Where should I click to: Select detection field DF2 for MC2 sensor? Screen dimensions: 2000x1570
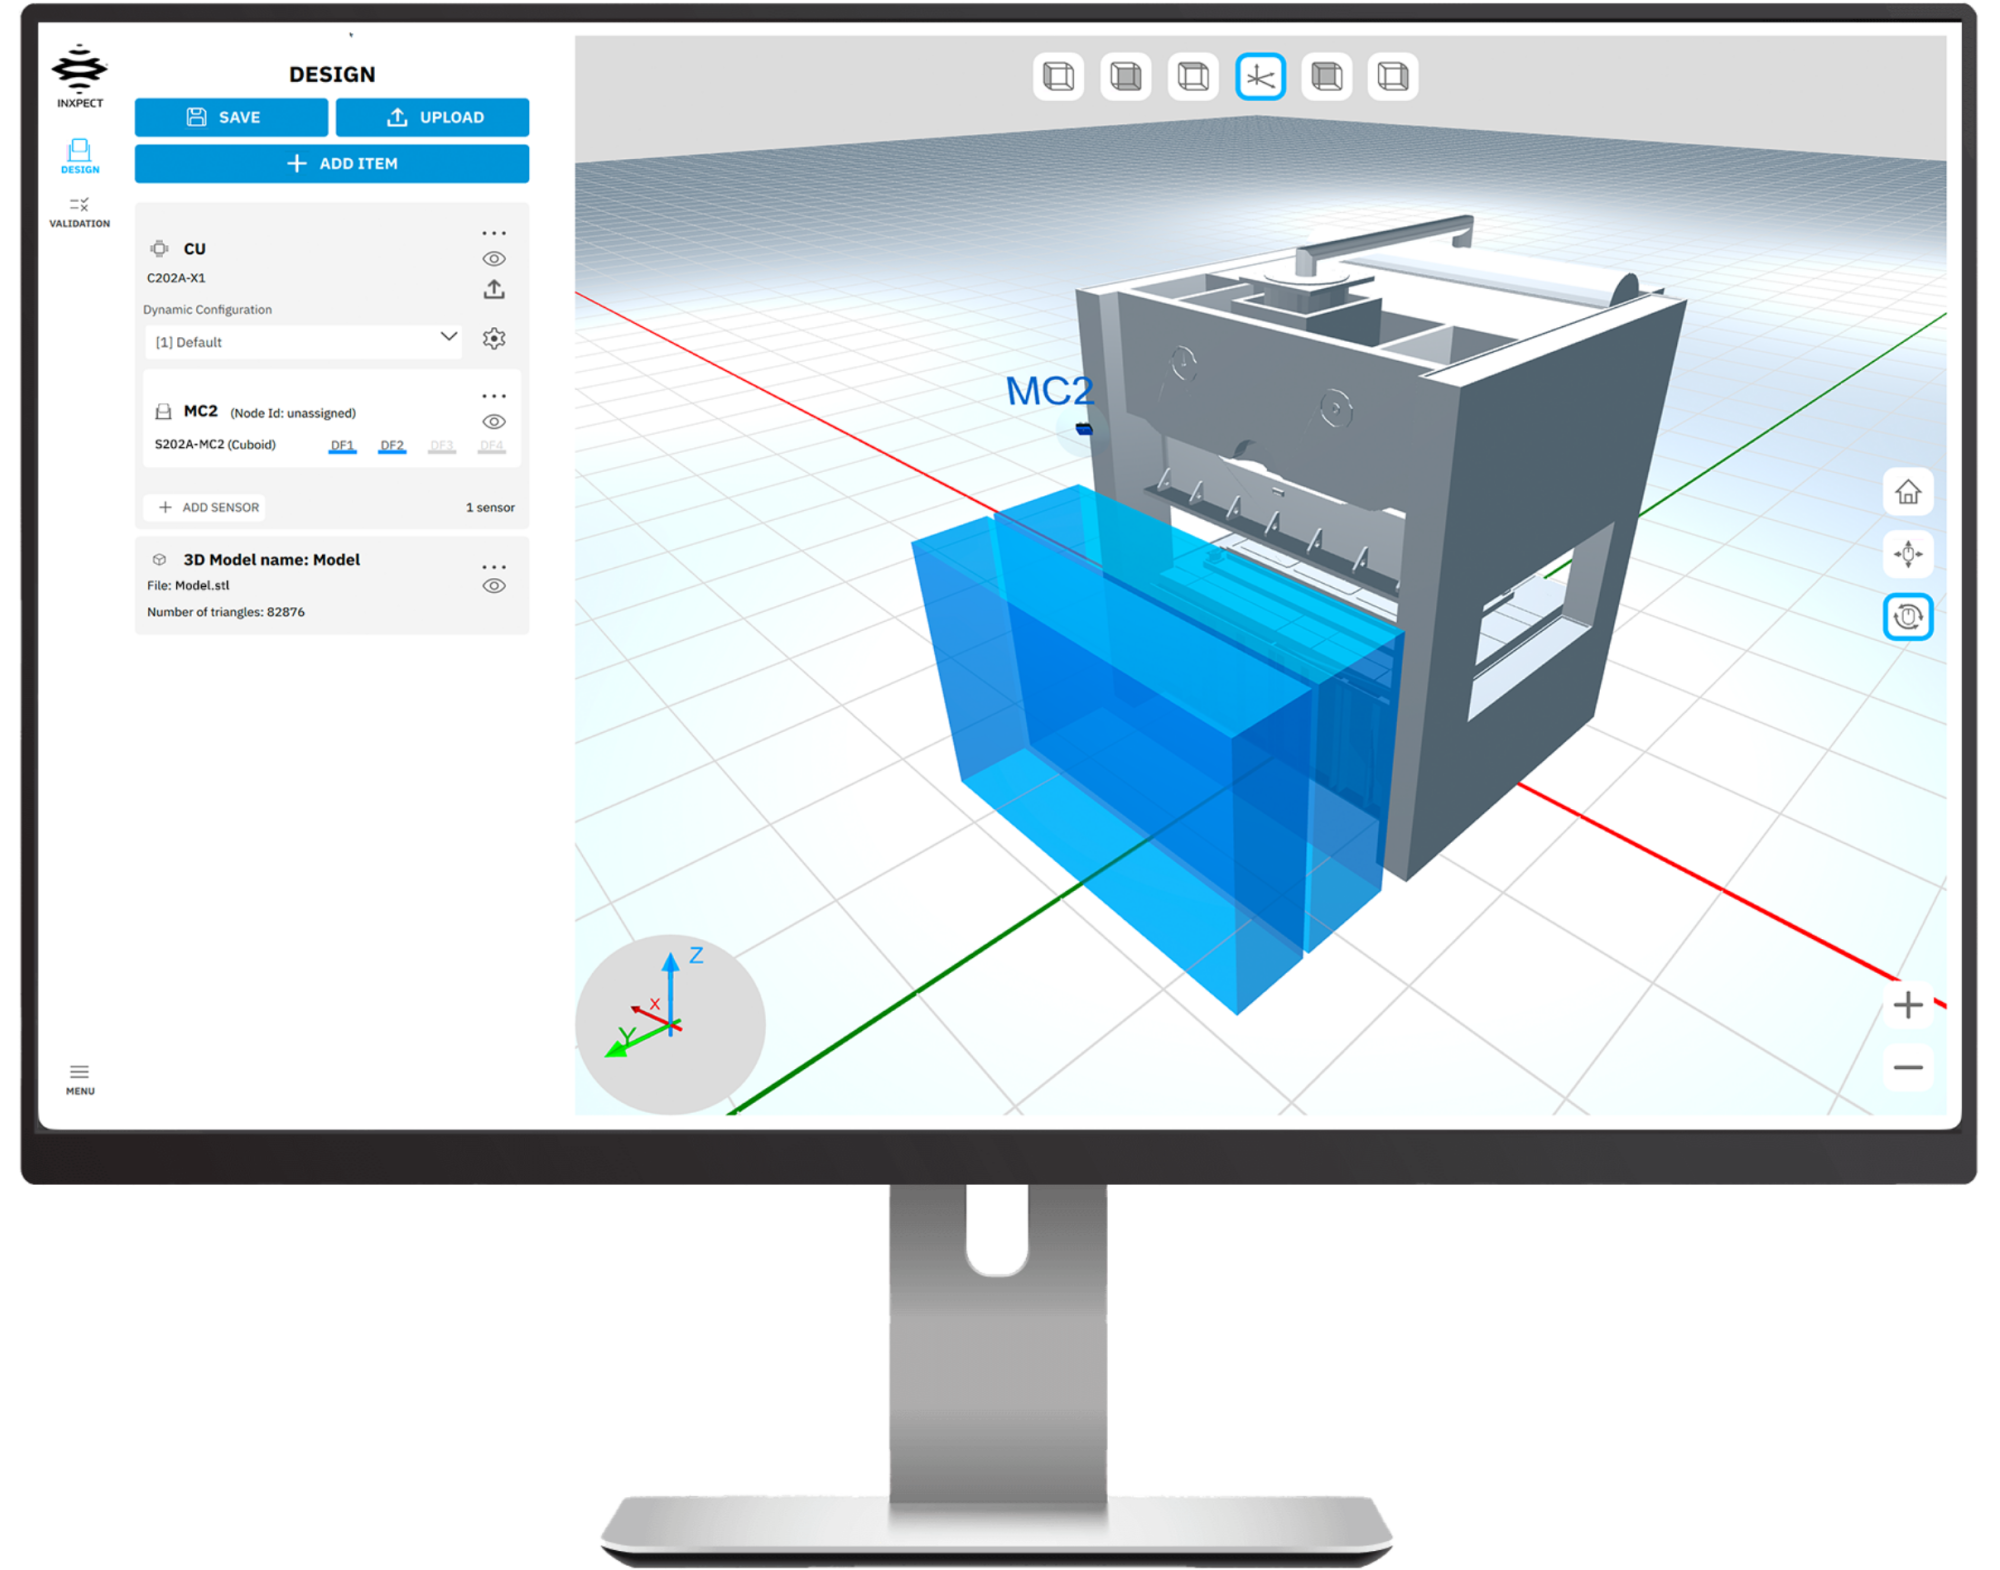coord(392,445)
